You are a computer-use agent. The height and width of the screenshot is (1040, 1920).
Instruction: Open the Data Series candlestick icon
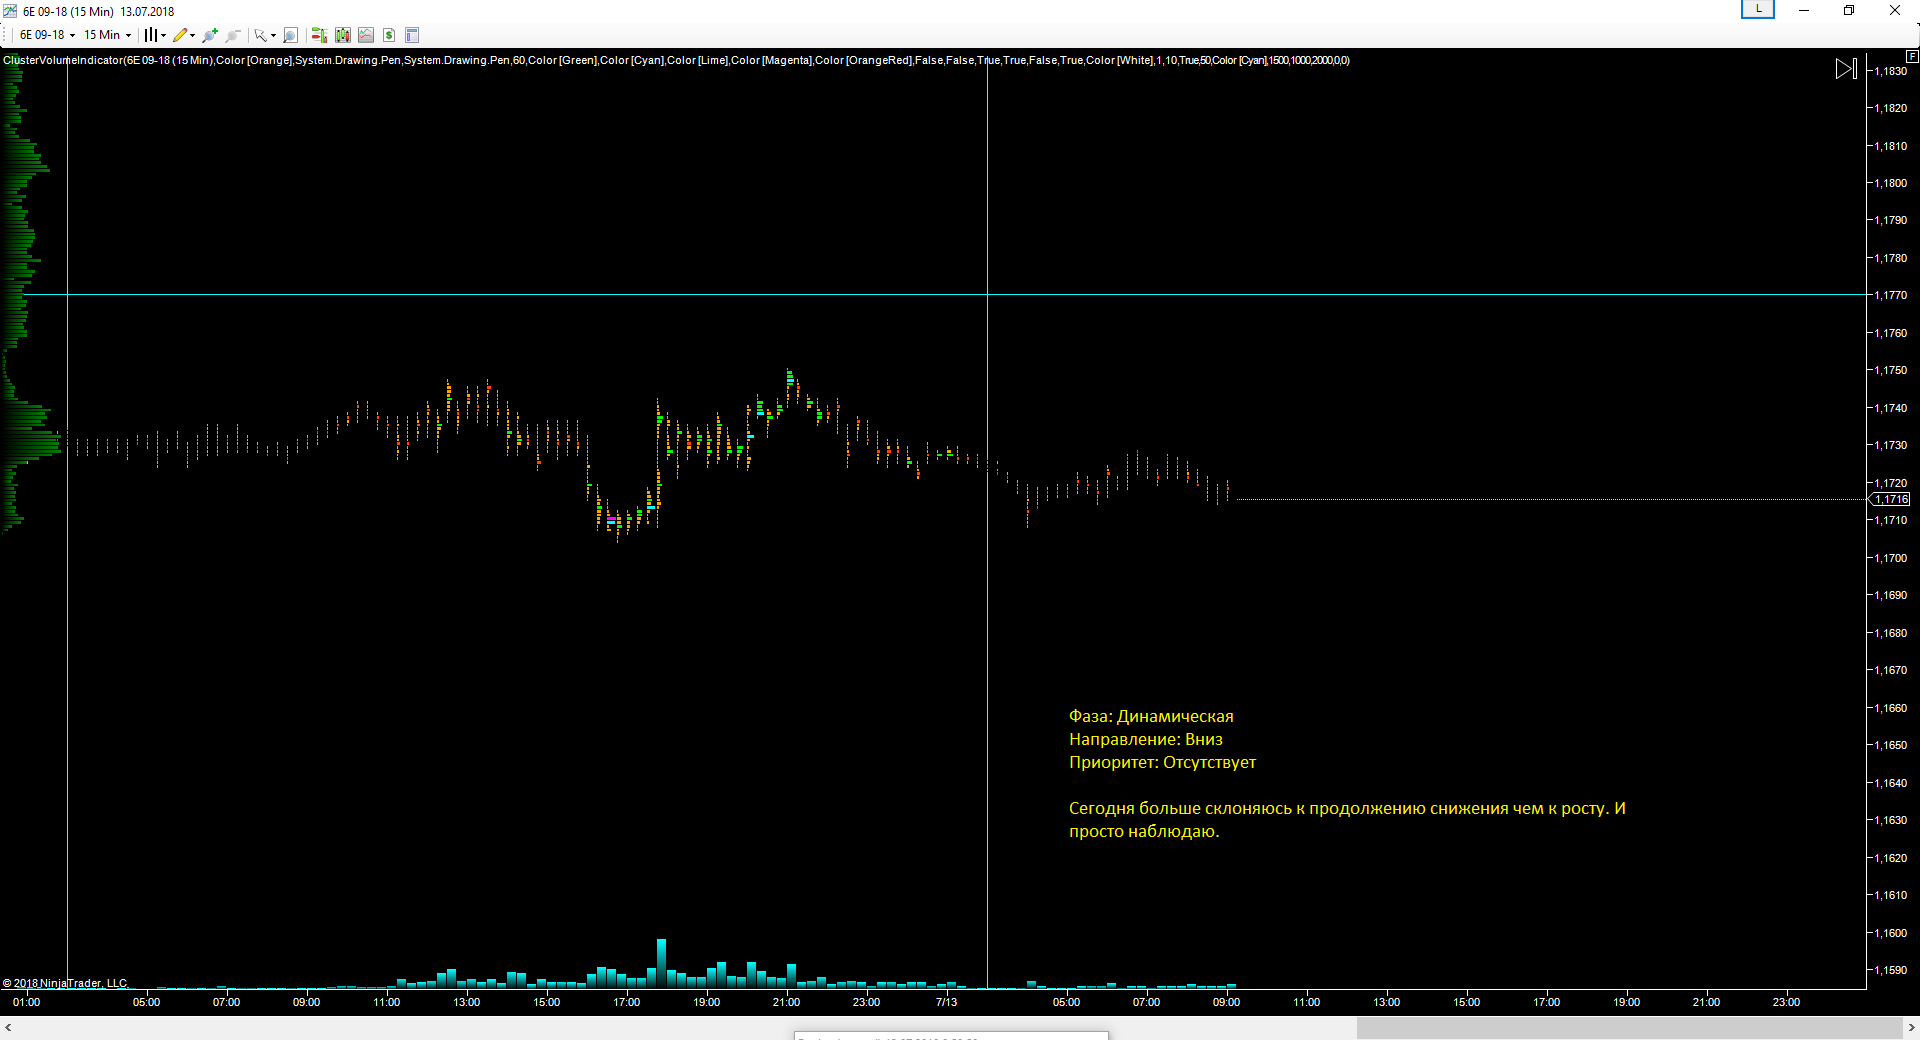tap(343, 35)
